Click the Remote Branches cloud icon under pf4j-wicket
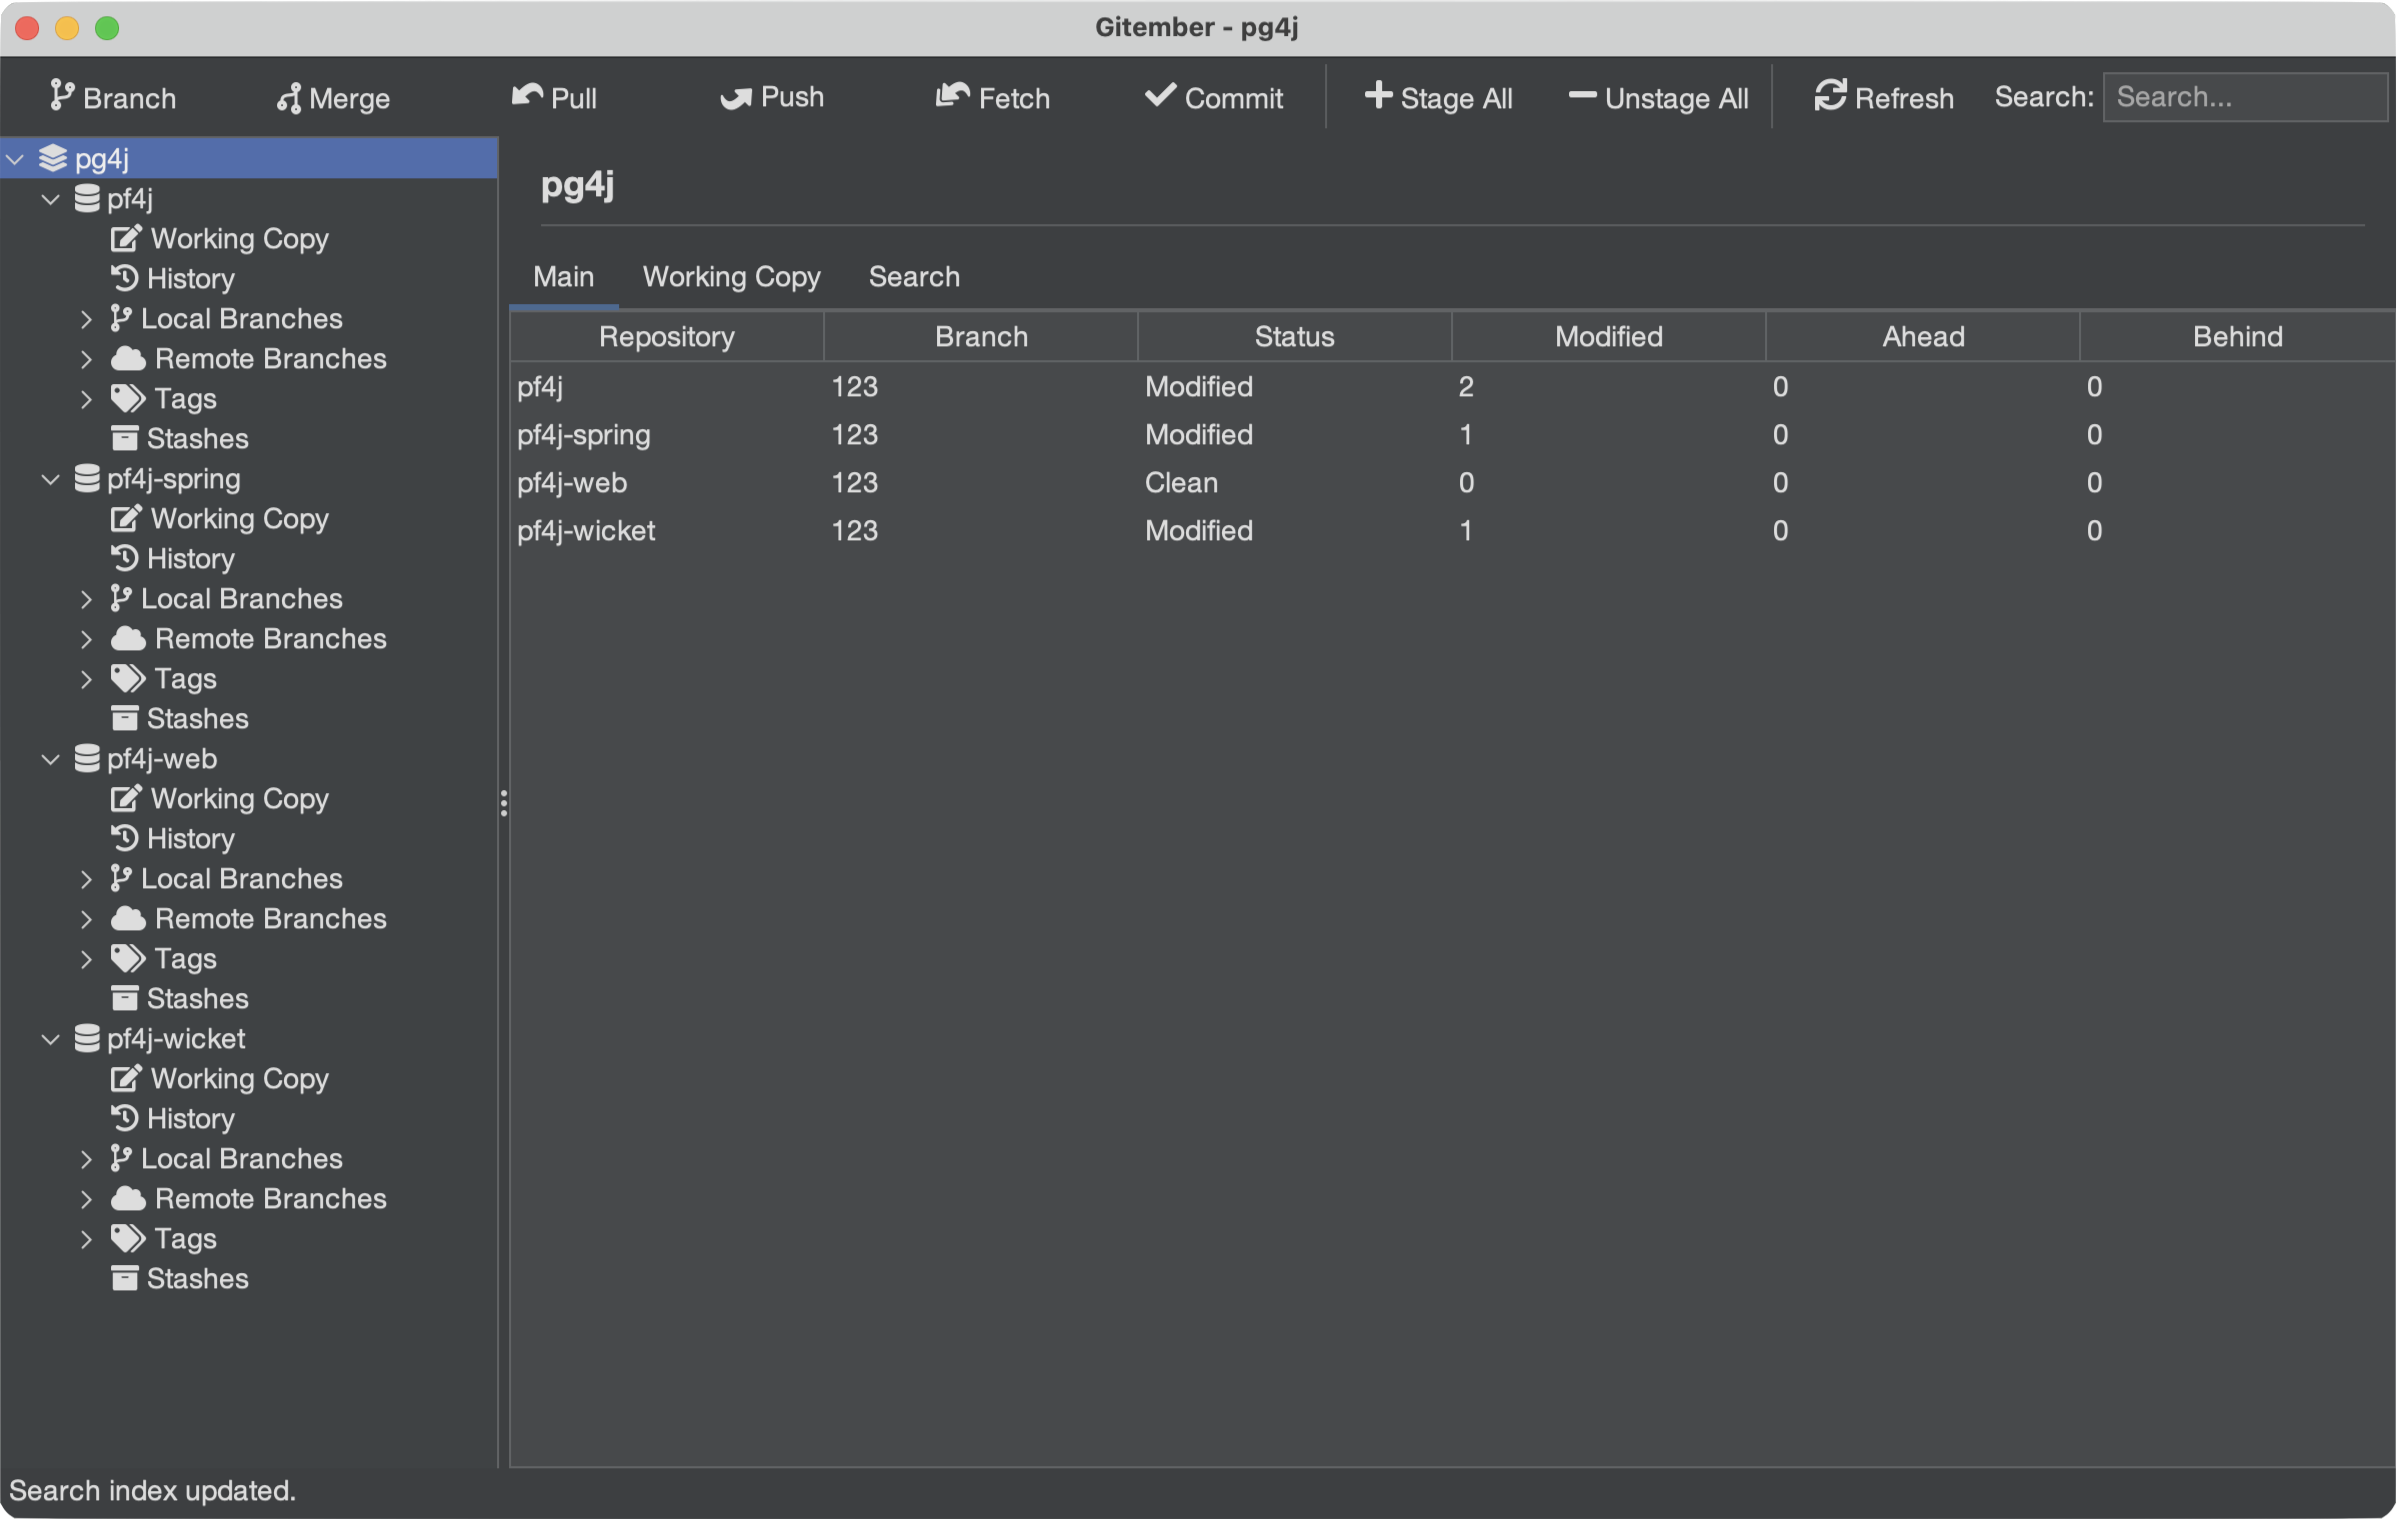The width and height of the screenshot is (2397, 1519). coord(128,1198)
